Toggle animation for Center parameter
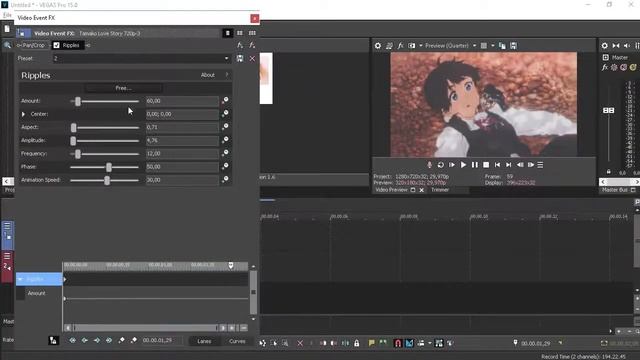This screenshot has height=360, width=640. (x=225, y=114)
